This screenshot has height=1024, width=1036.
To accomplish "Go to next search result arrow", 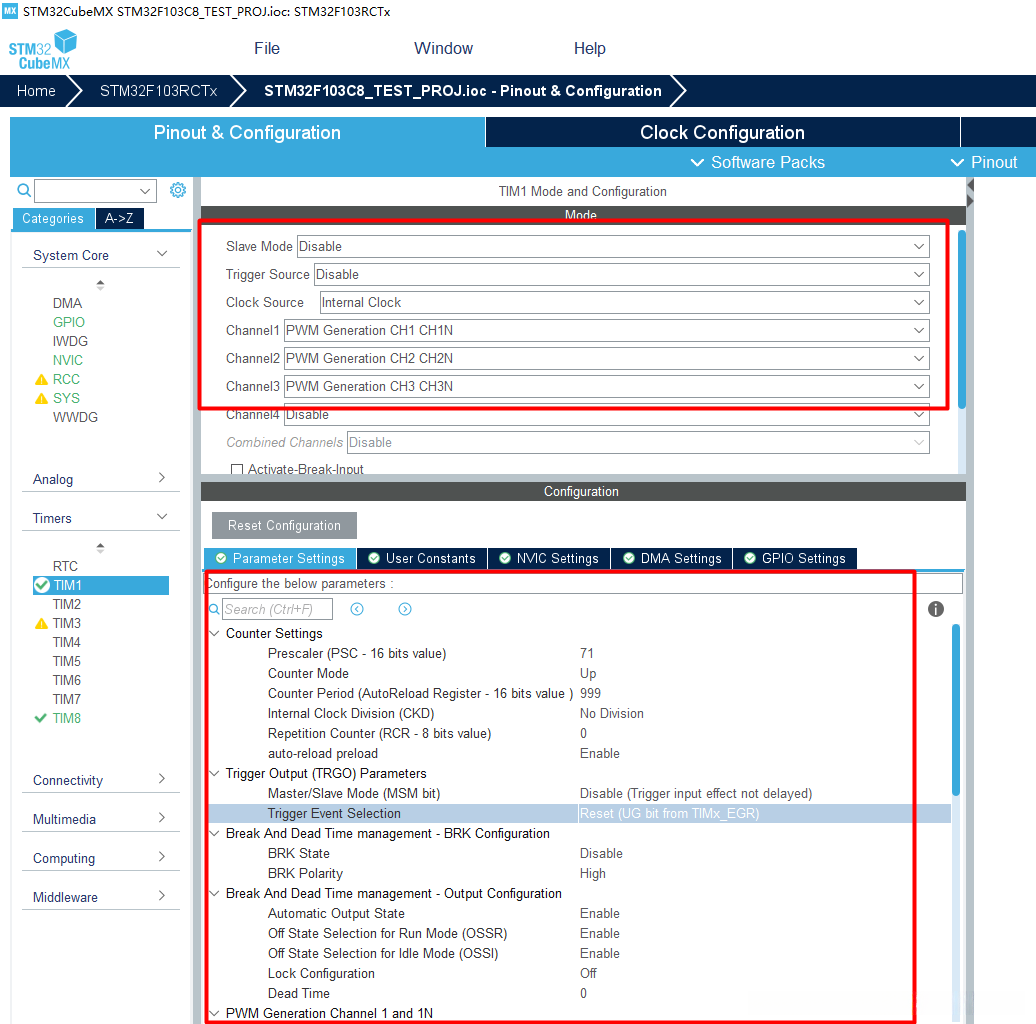I will click(405, 609).
